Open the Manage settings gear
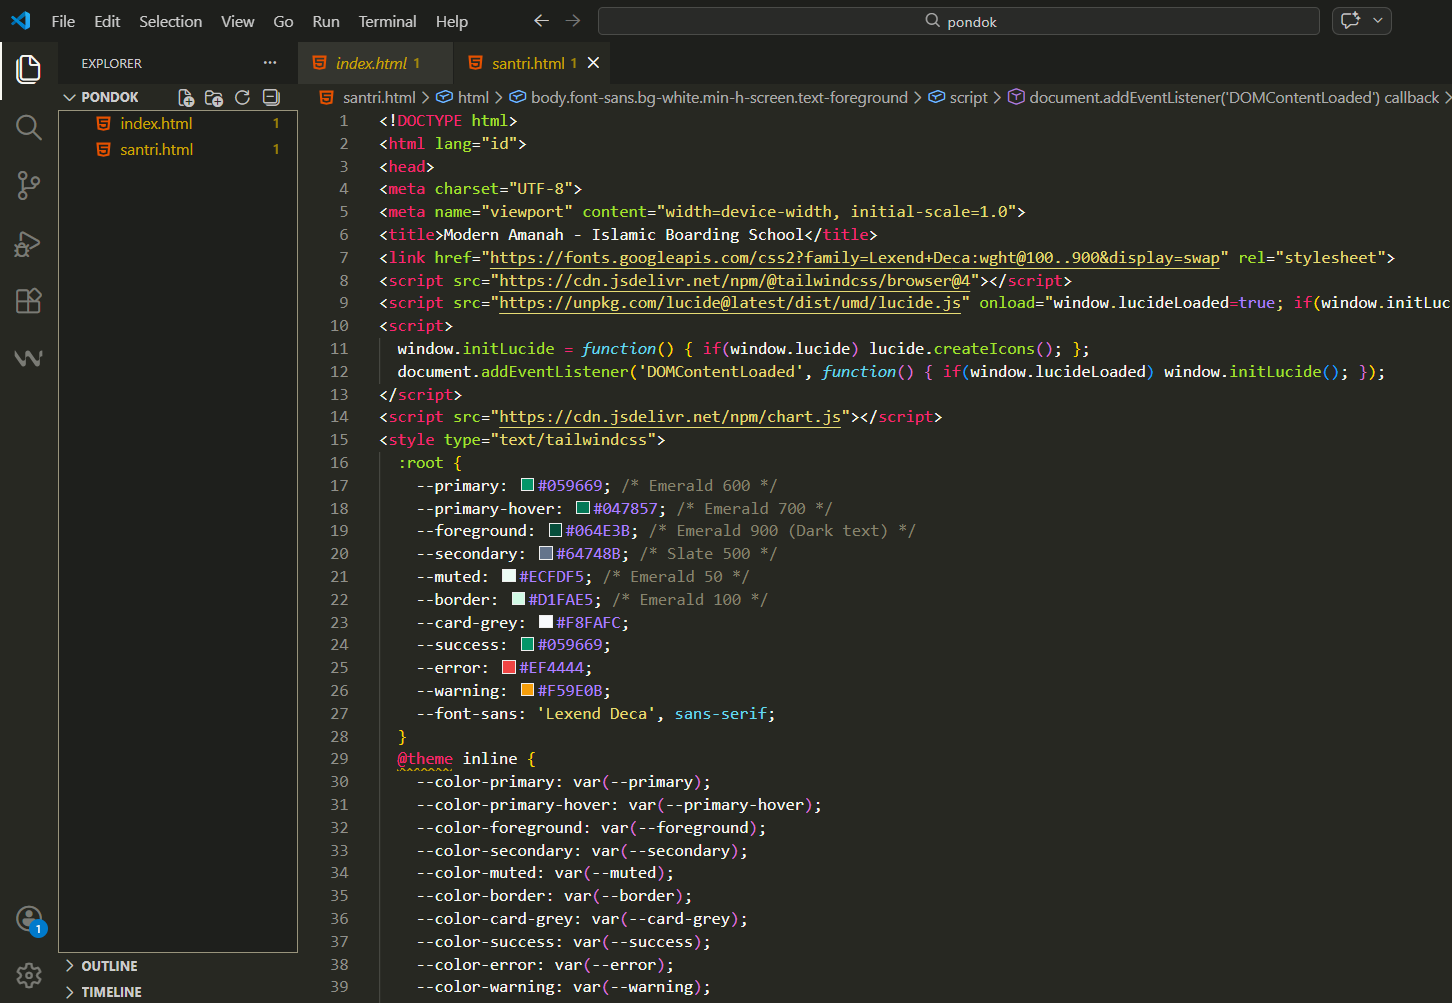 pos(28,975)
